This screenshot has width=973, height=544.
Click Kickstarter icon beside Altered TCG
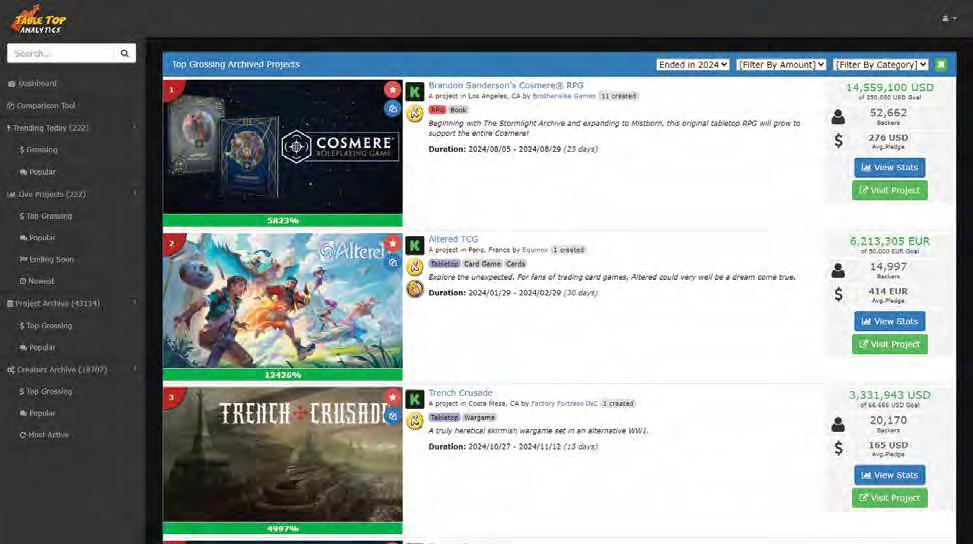(415, 246)
